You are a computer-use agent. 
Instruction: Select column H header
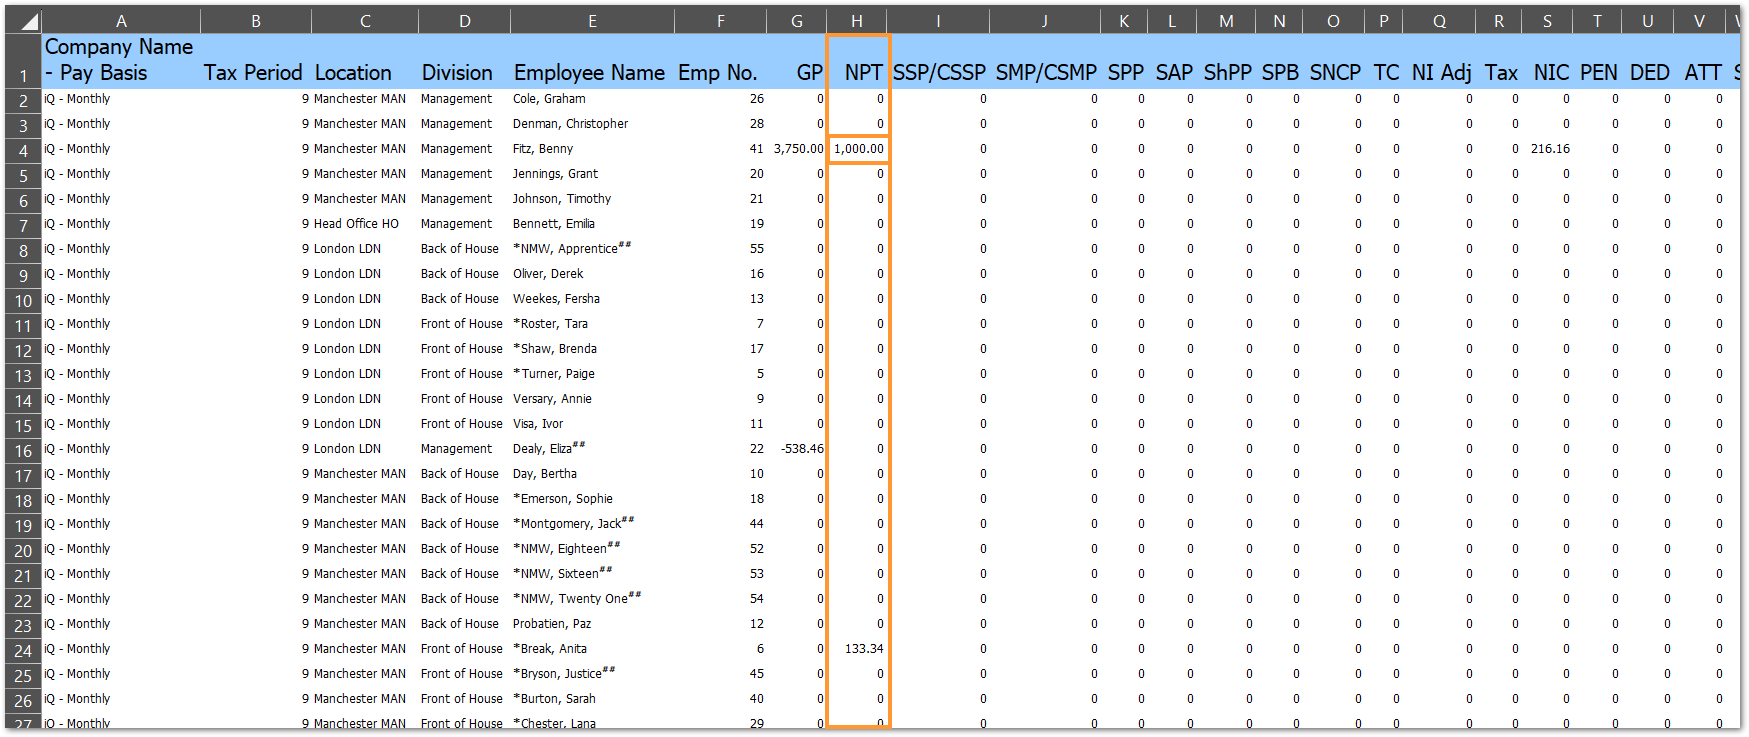click(857, 21)
